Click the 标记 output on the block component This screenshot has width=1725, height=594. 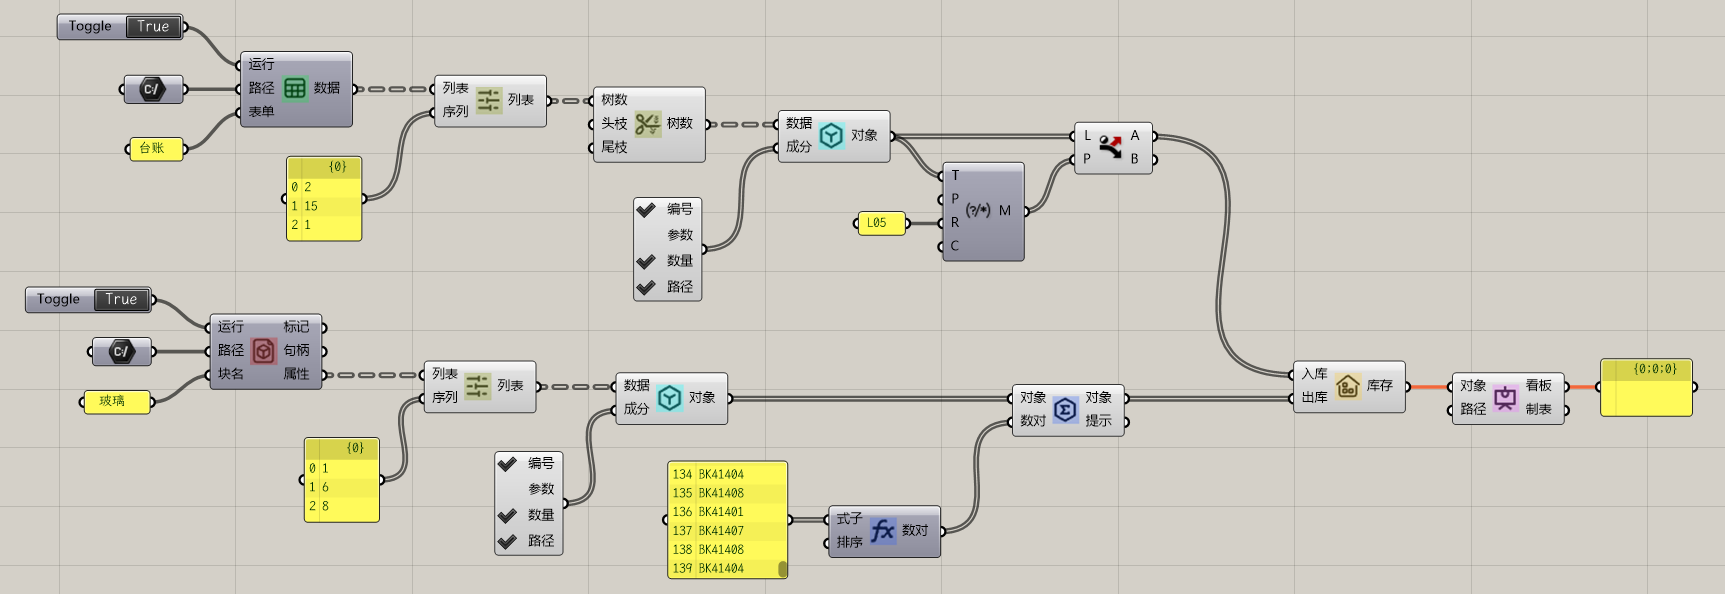[x=297, y=327]
